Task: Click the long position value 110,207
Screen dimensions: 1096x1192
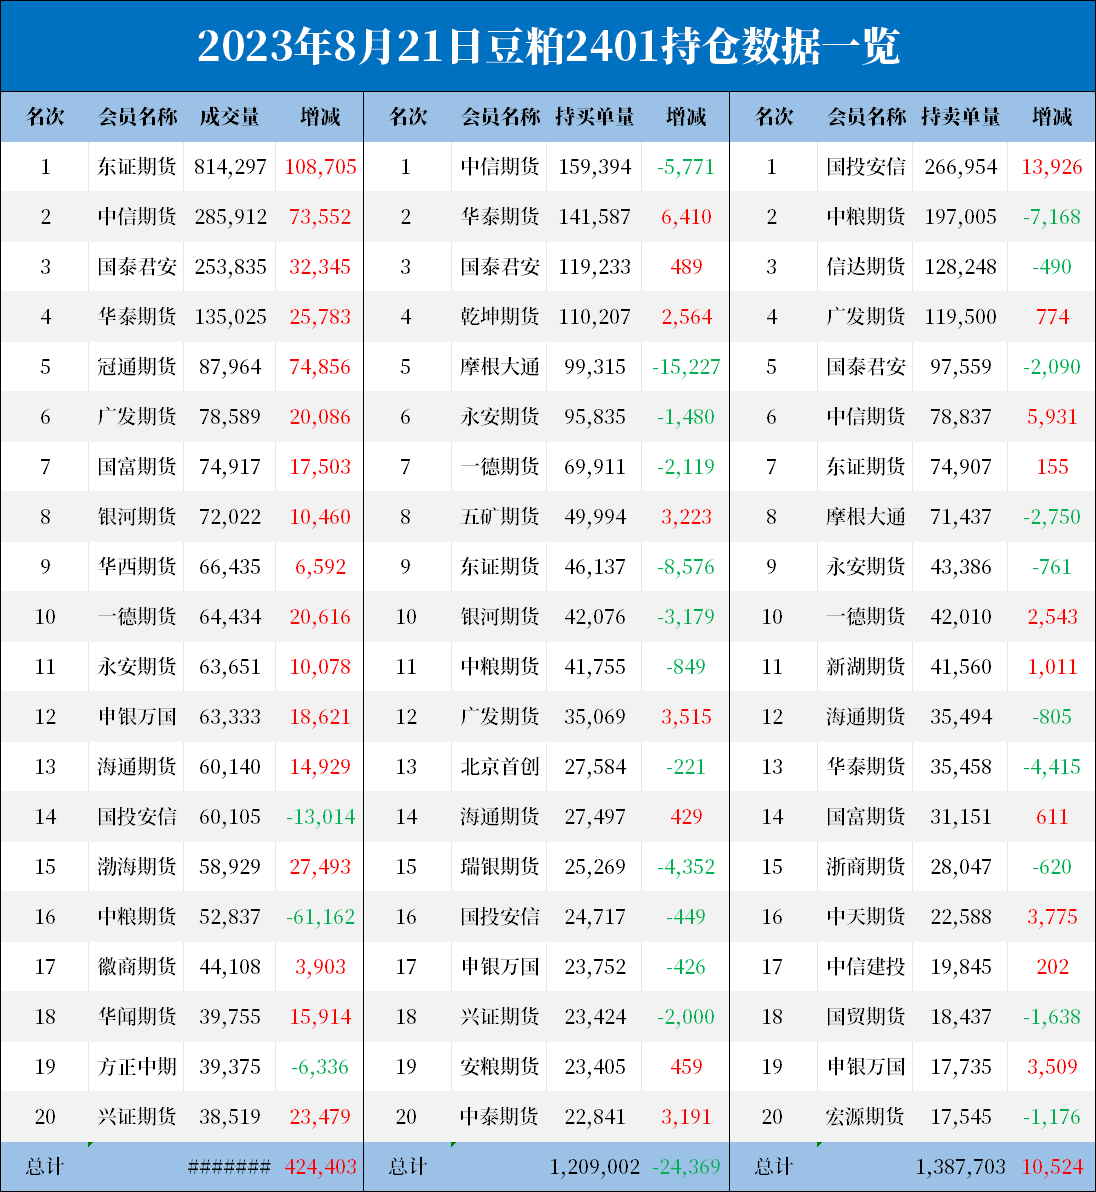Action: coord(595,317)
